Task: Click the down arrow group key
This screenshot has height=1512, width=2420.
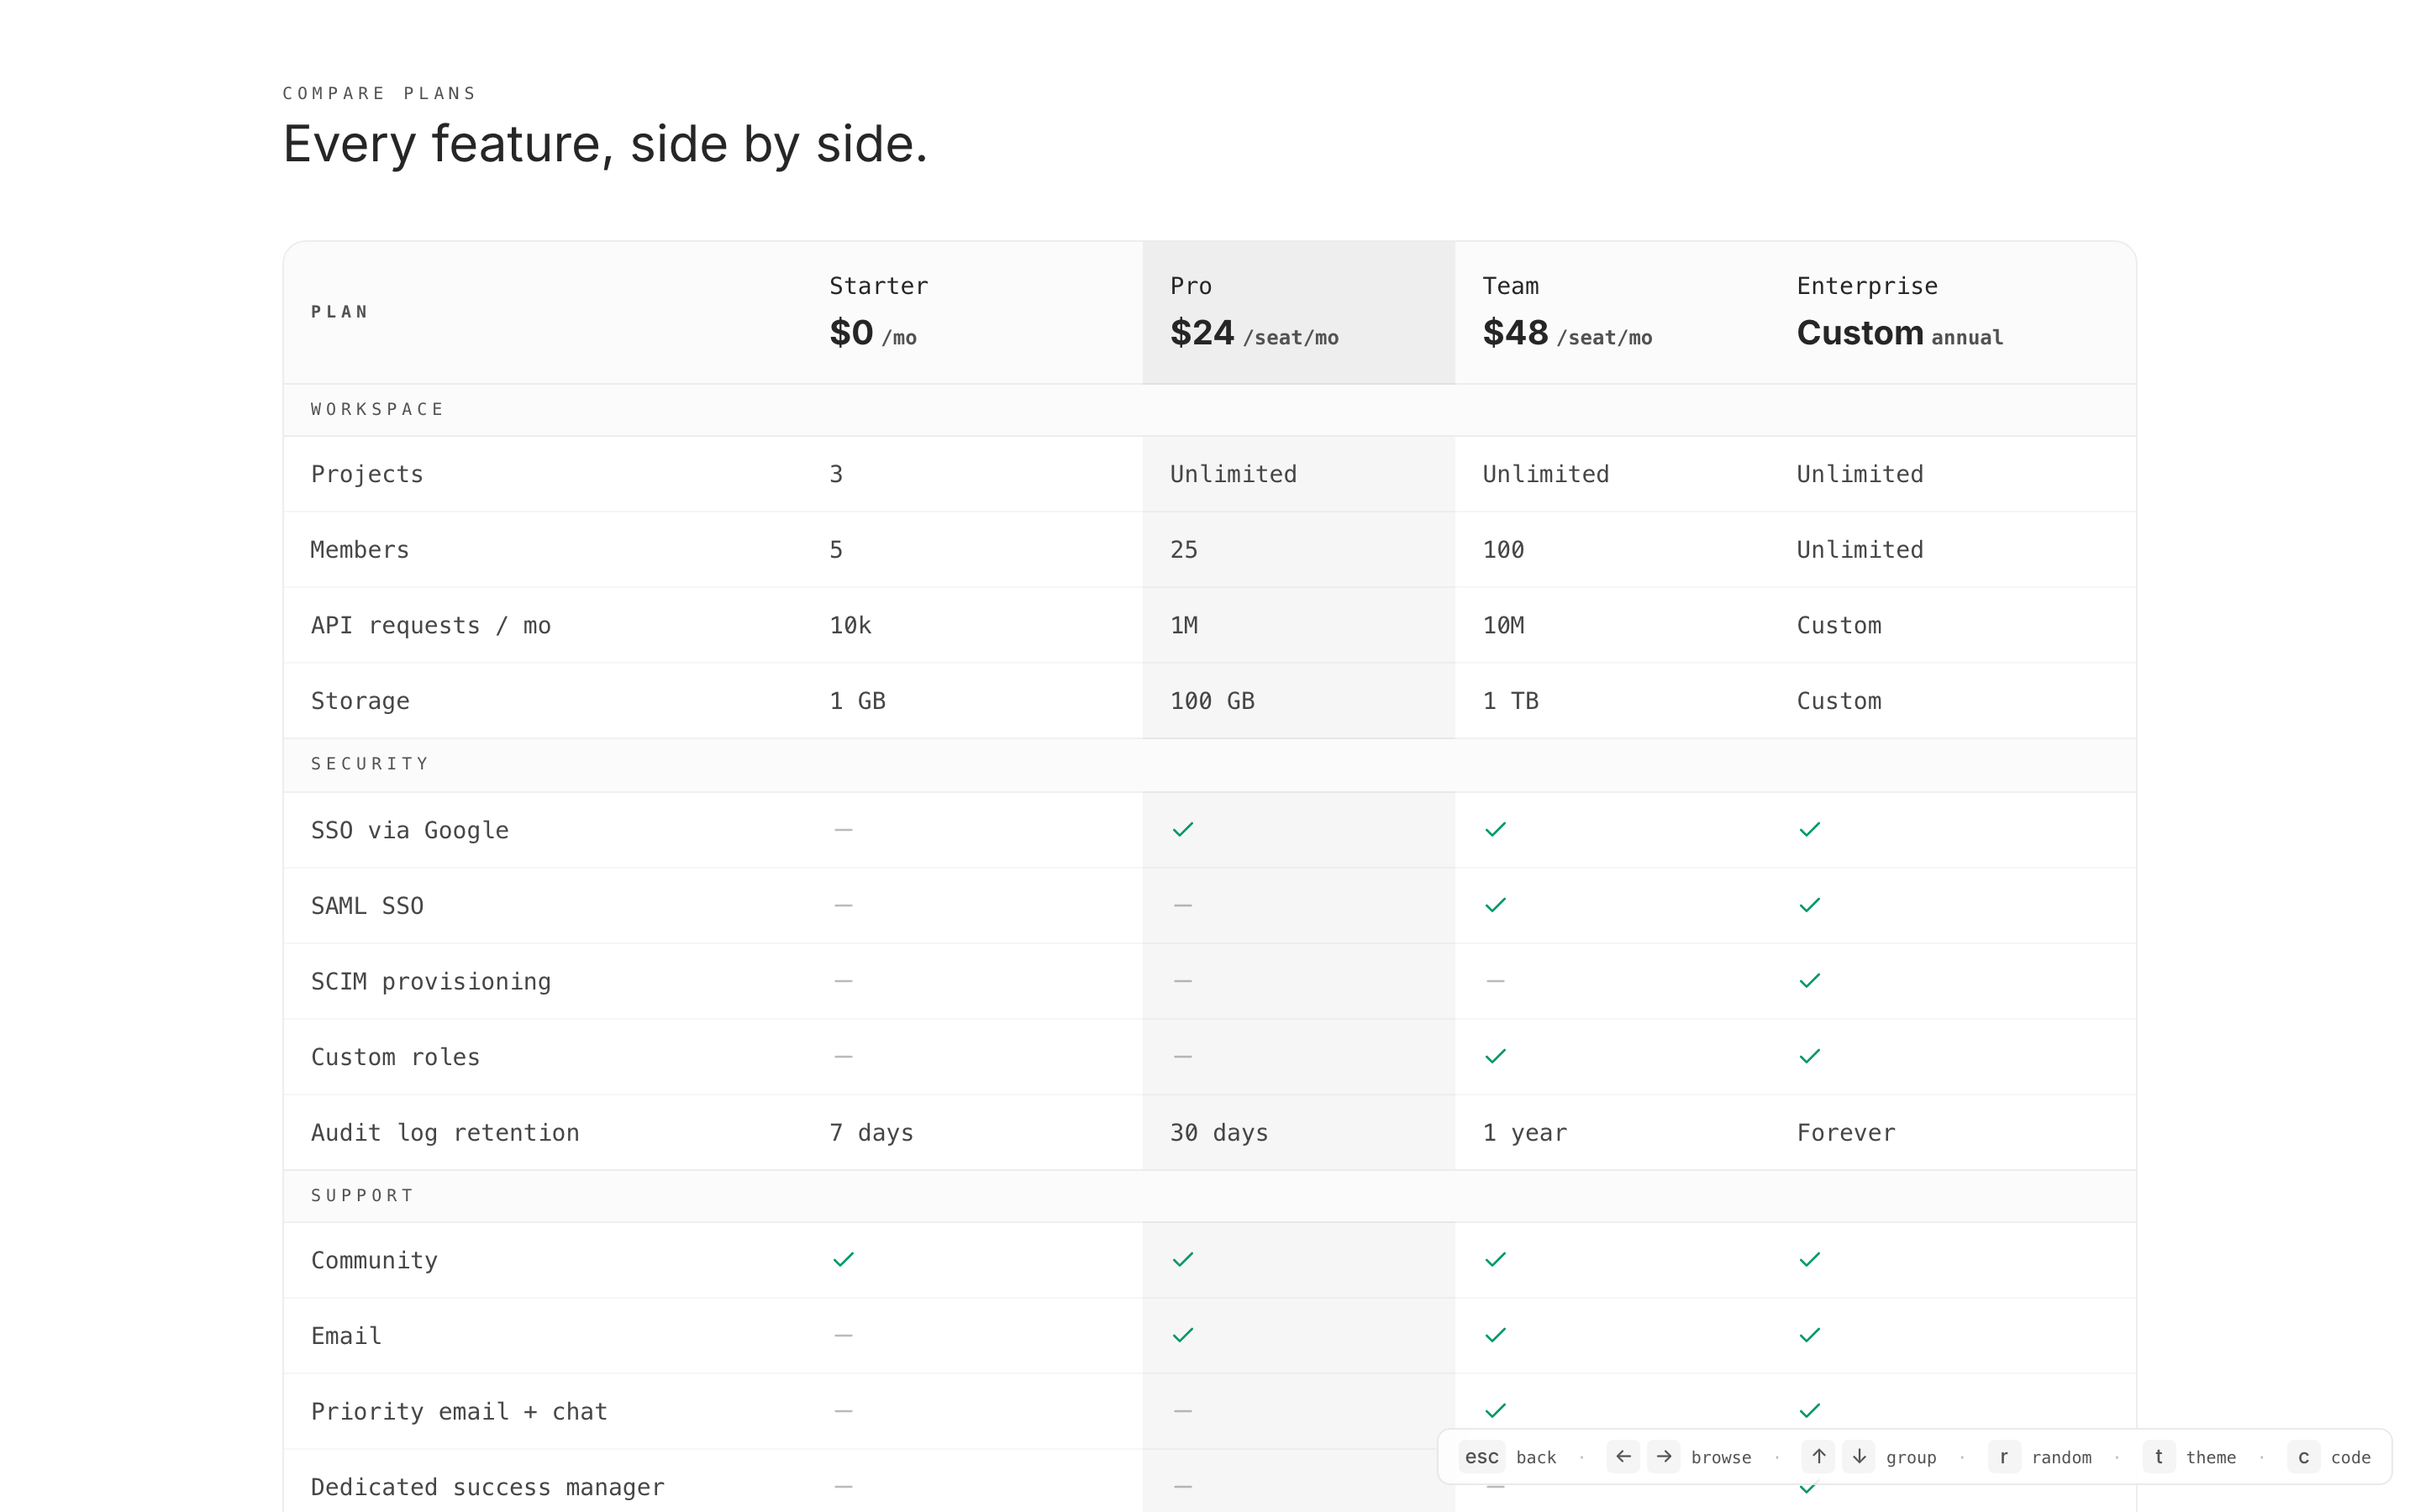Action: pyautogui.click(x=1859, y=1457)
